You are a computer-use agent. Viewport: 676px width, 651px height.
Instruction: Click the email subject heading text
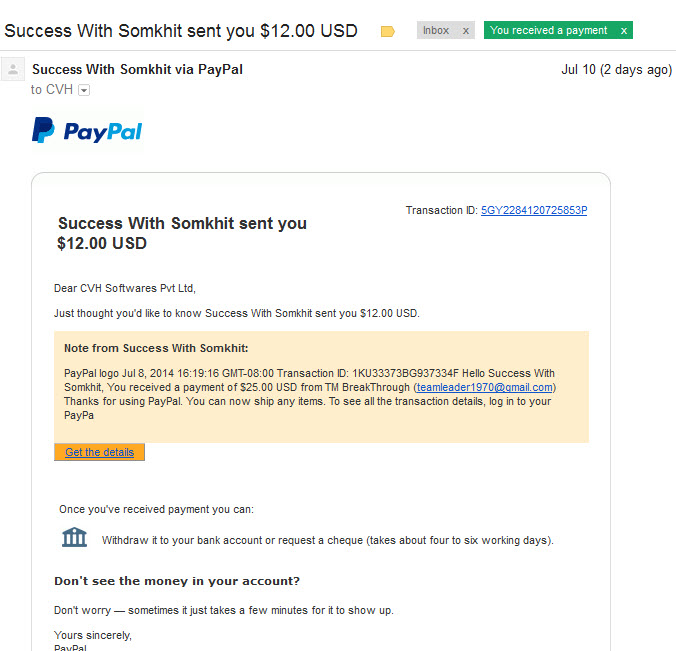[181, 31]
